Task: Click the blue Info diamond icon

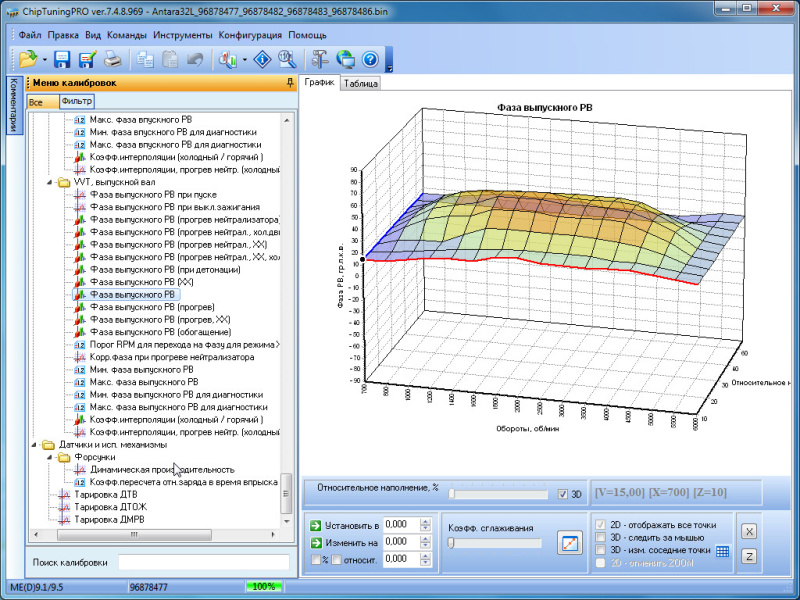Action: click(260, 60)
